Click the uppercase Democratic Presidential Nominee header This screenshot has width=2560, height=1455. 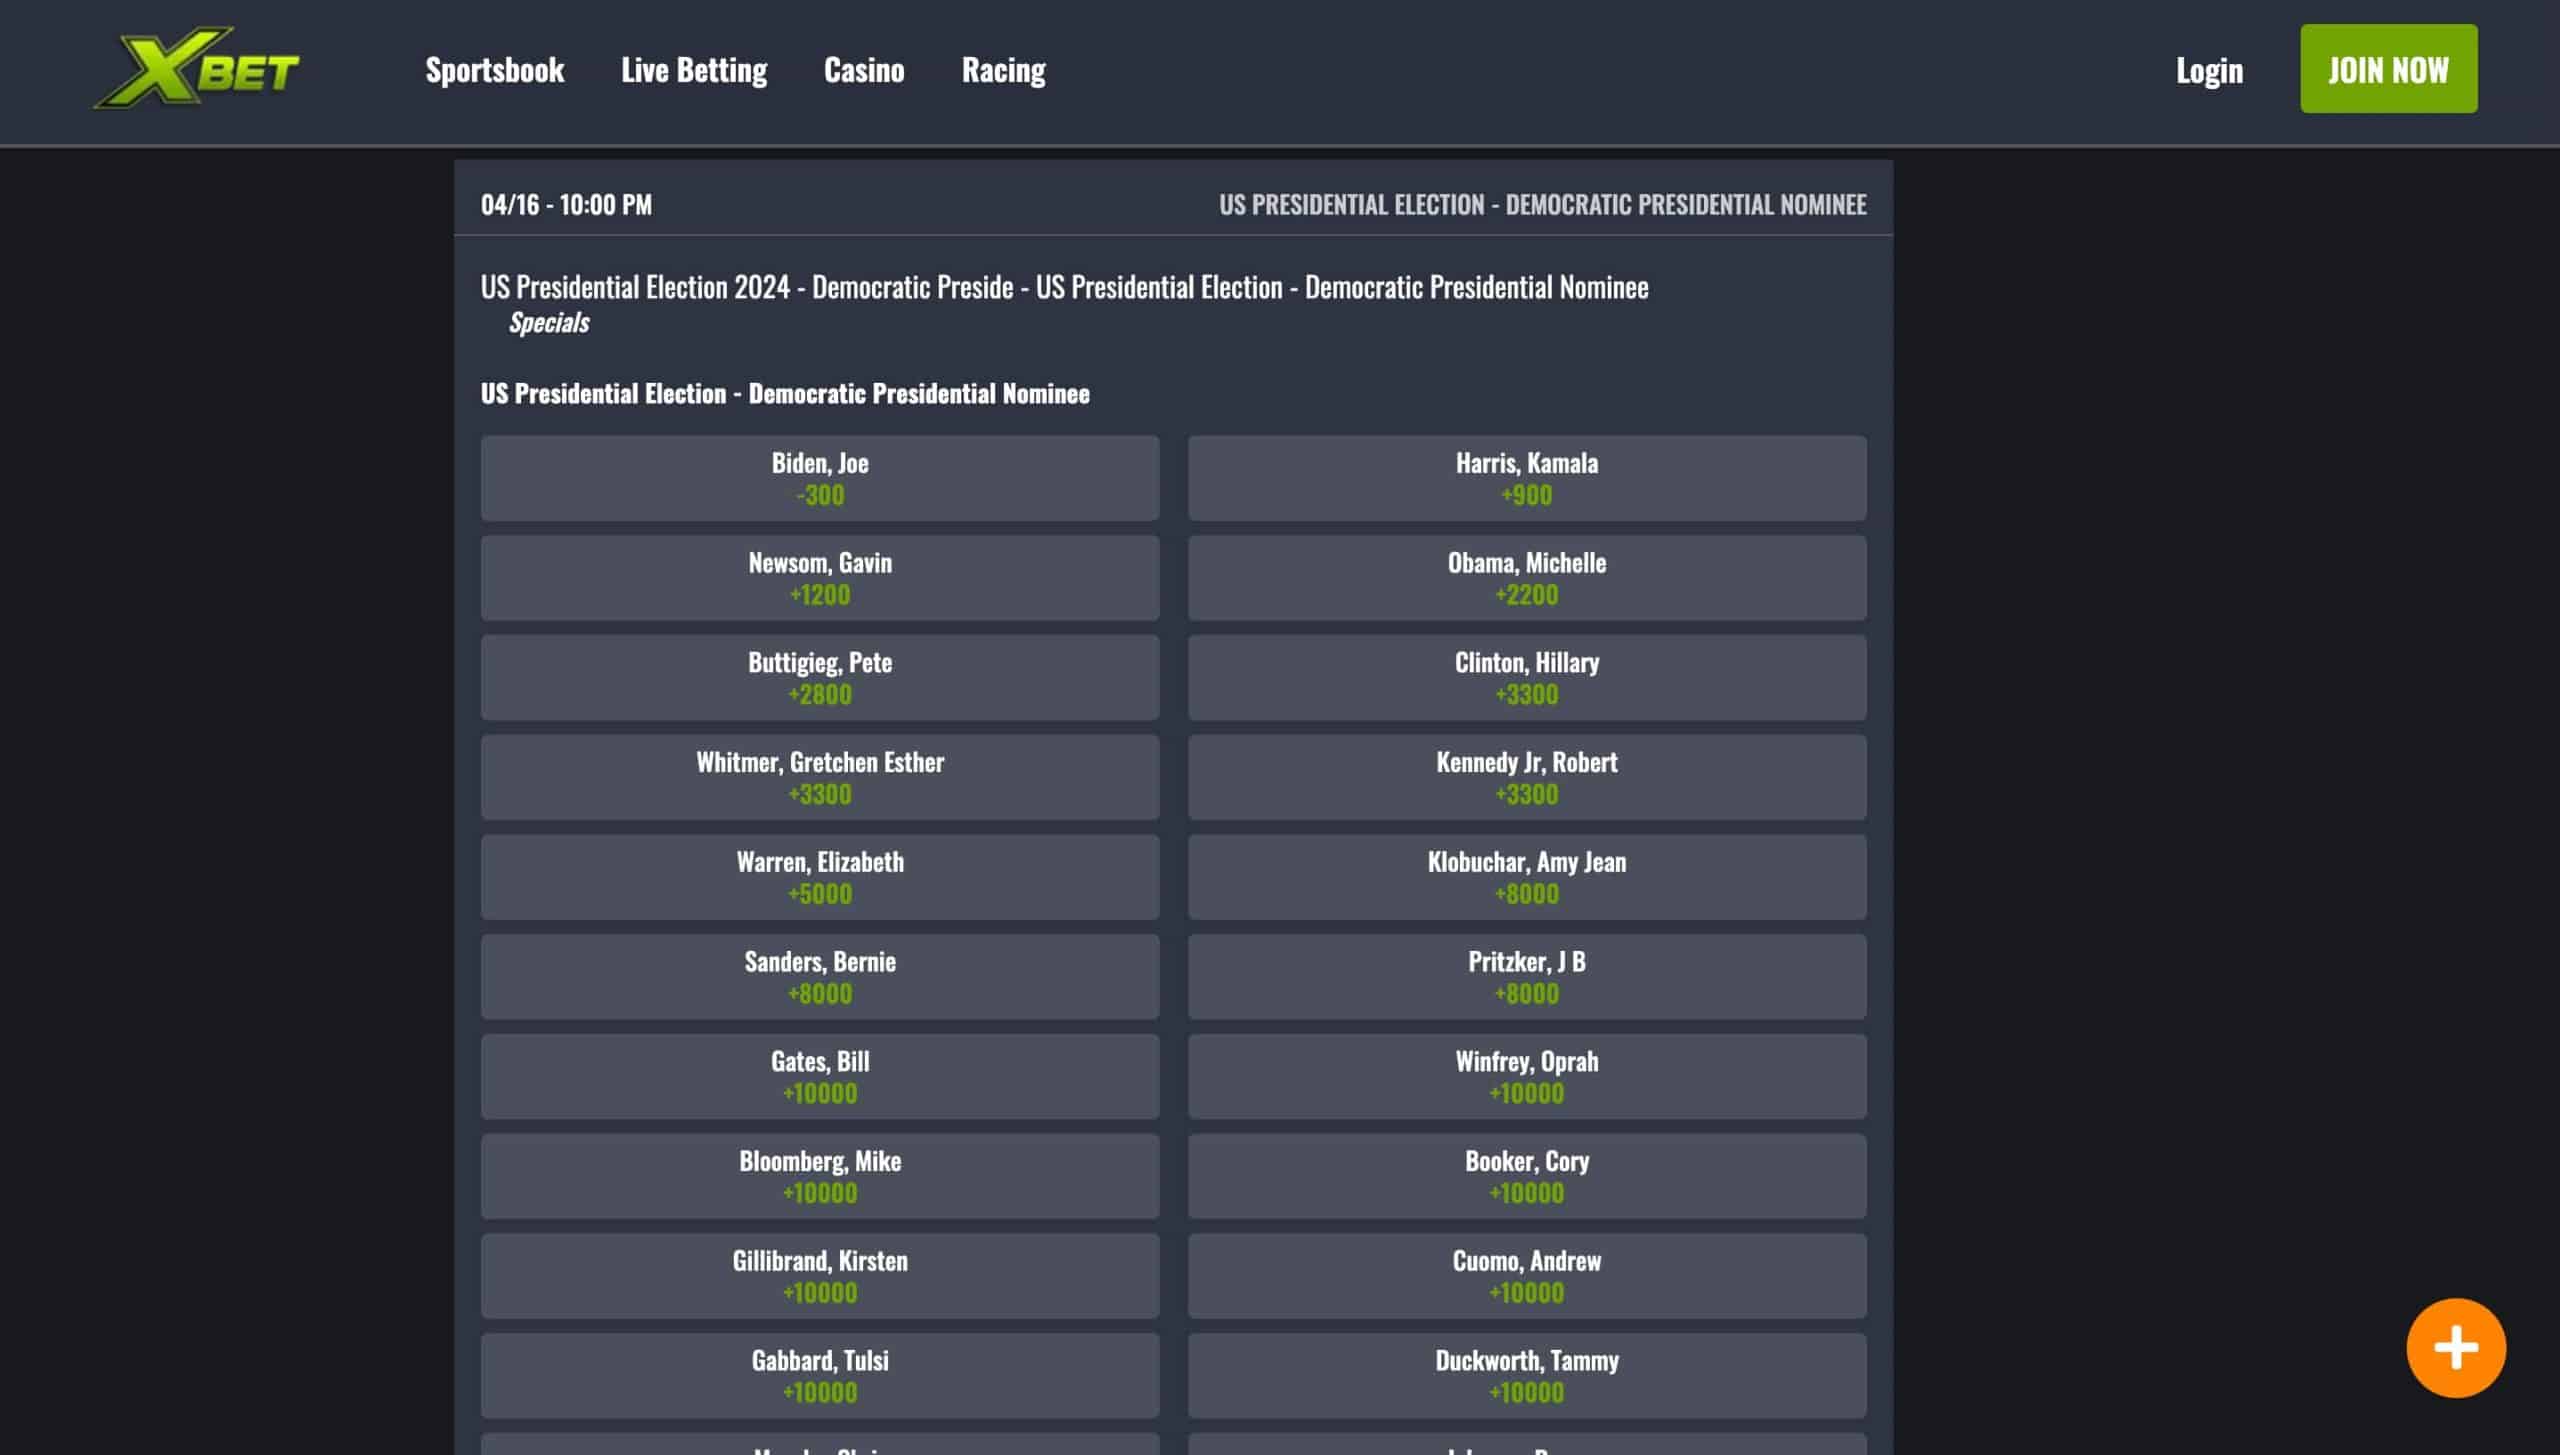coord(1542,205)
